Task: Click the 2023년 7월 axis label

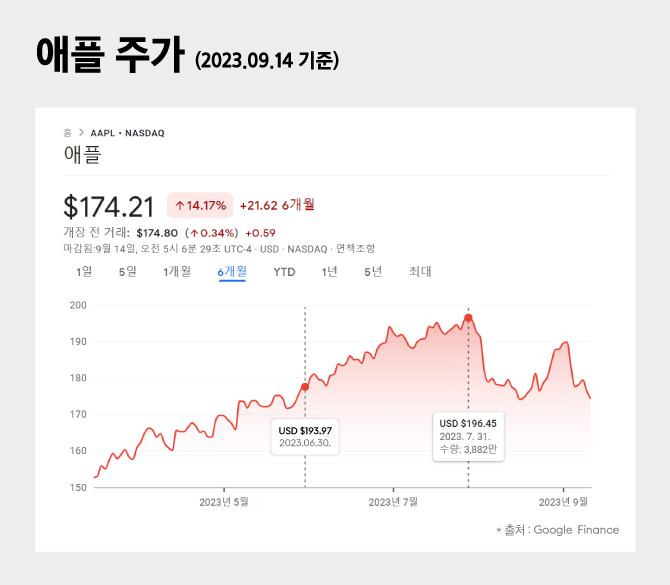Action: click(394, 502)
